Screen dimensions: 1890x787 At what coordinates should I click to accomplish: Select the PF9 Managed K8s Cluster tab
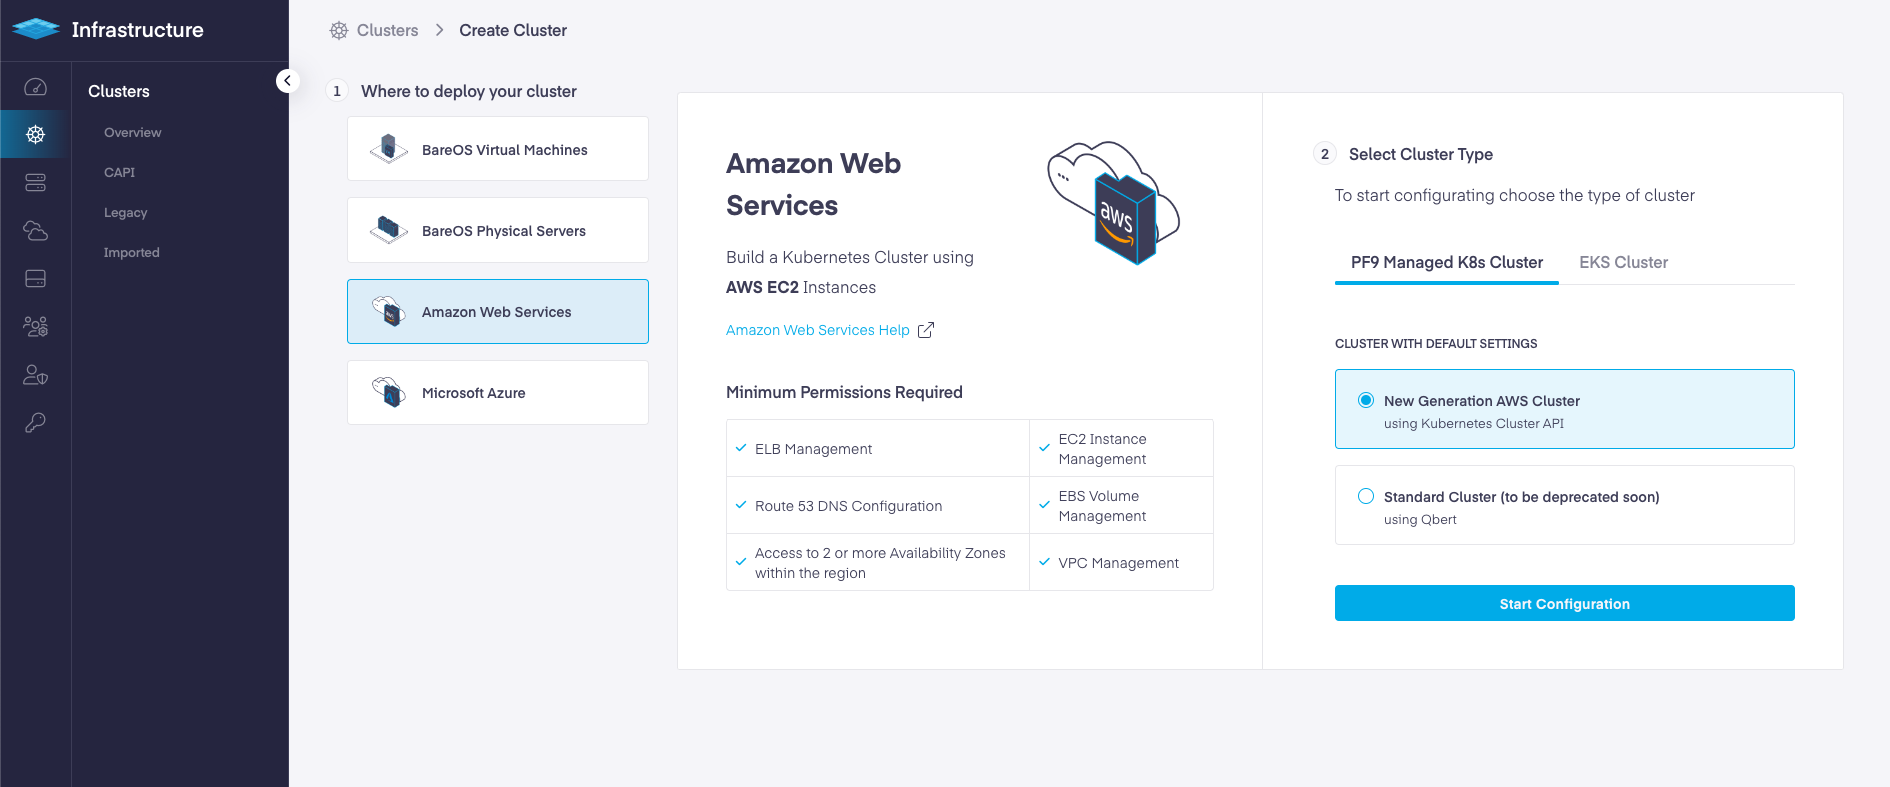(x=1446, y=262)
